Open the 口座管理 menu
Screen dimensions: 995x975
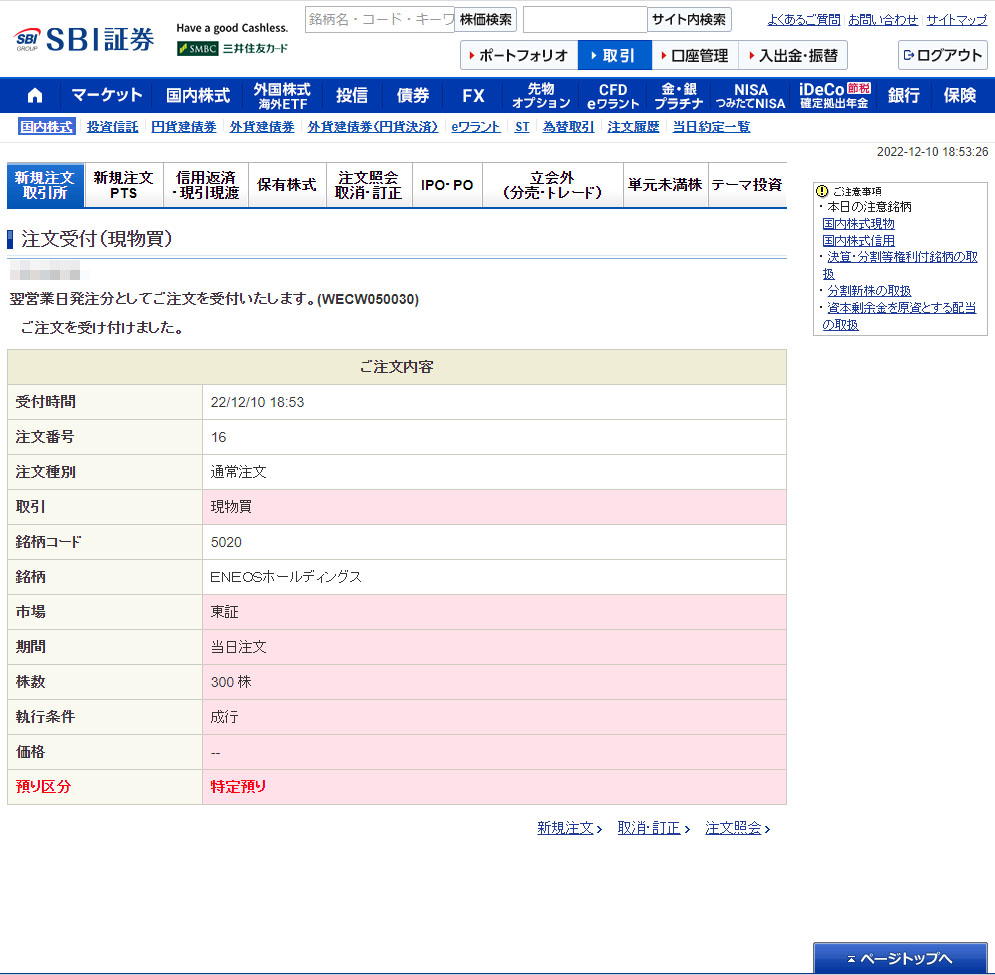pyautogui.click(x=694, y=56)
